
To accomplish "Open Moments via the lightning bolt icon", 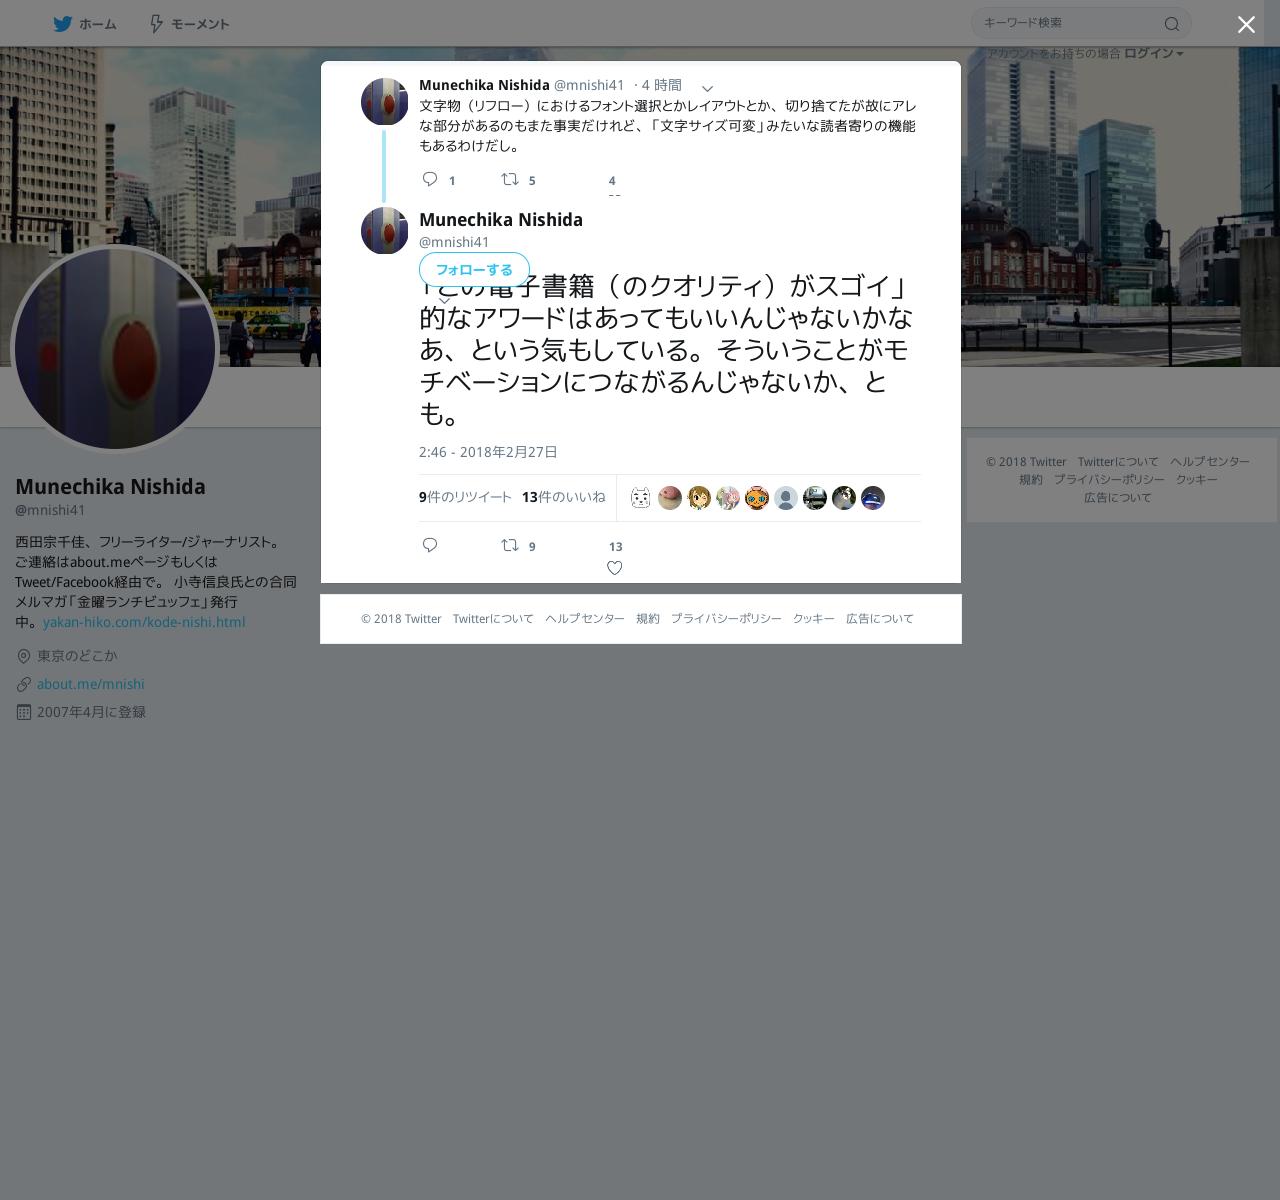I will click(156, 24).
